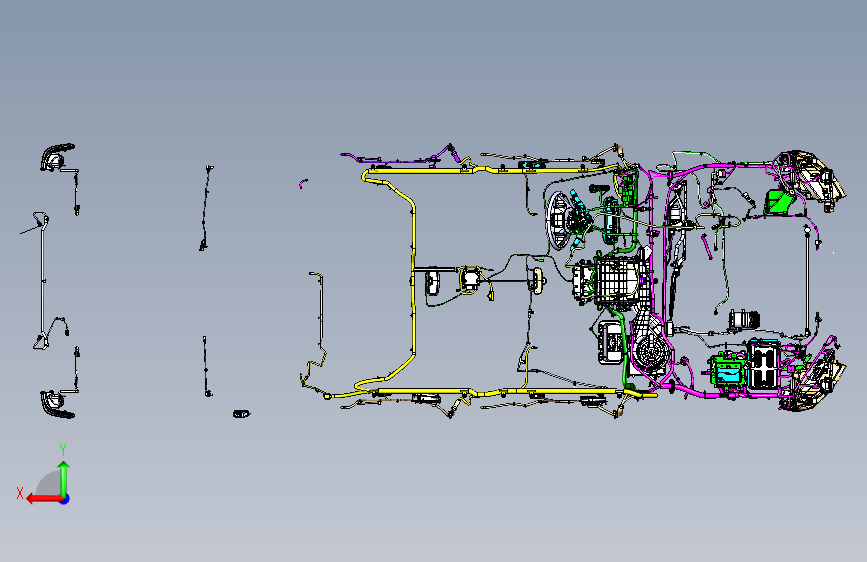
Task: Select the gray compressor unit
Action: (x=744, y=321)
